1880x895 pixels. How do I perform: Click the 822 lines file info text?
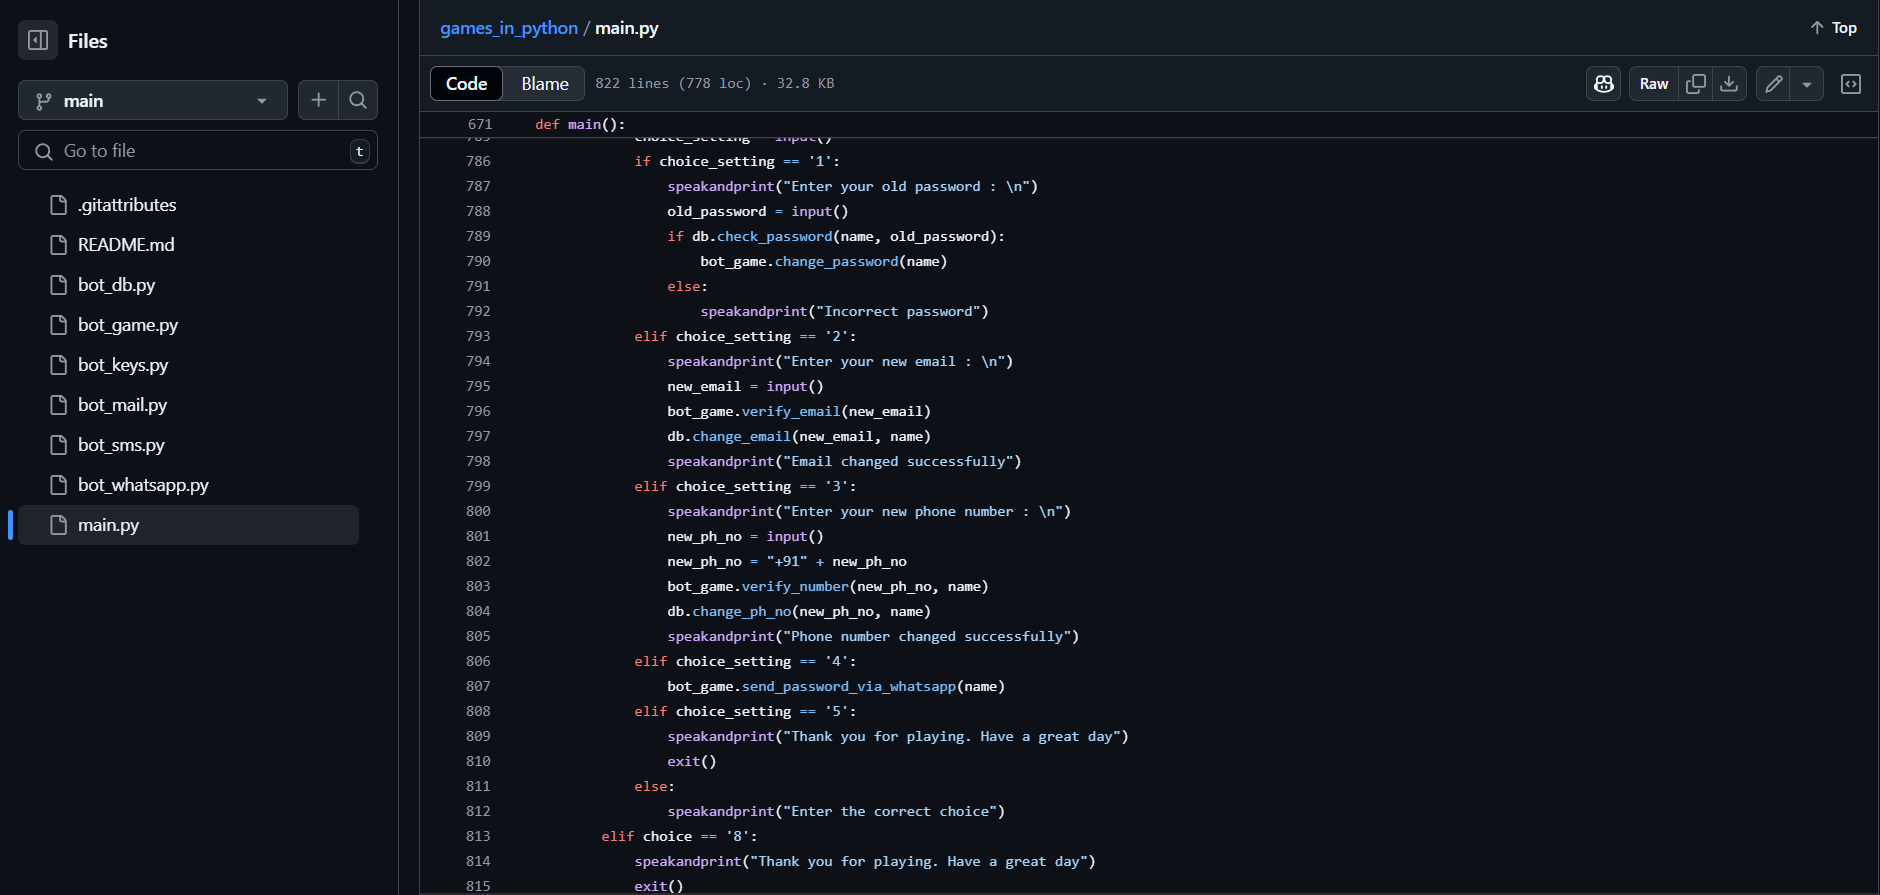tap(714, 83)
